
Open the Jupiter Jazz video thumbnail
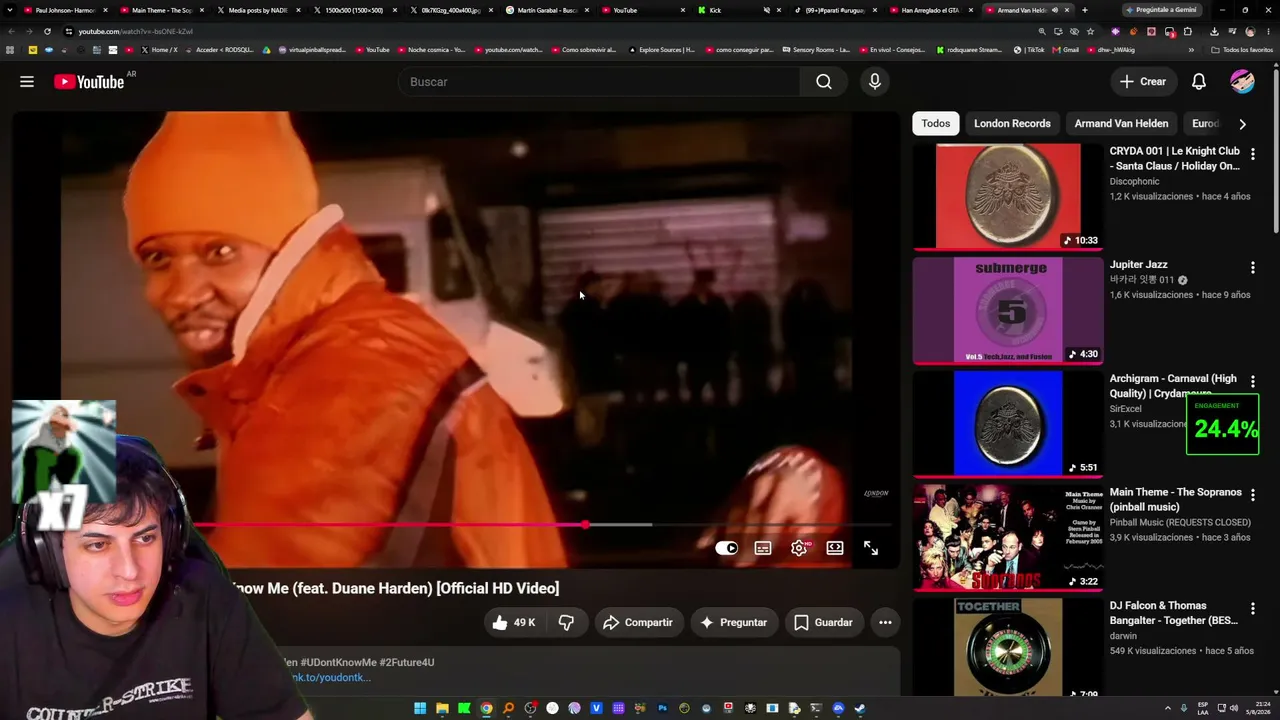tap(1008, 310)
